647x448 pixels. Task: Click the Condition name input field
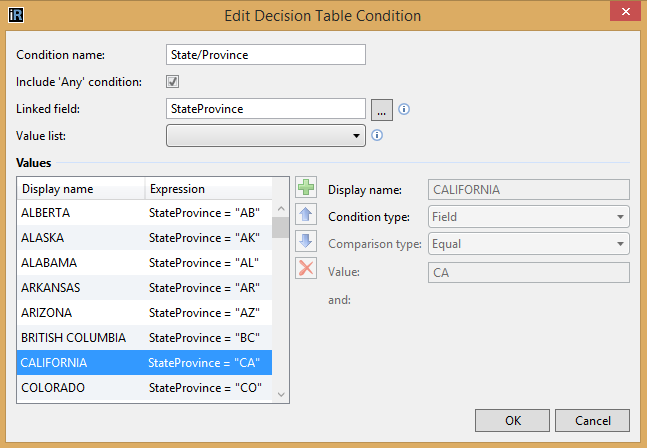(265, 55)
